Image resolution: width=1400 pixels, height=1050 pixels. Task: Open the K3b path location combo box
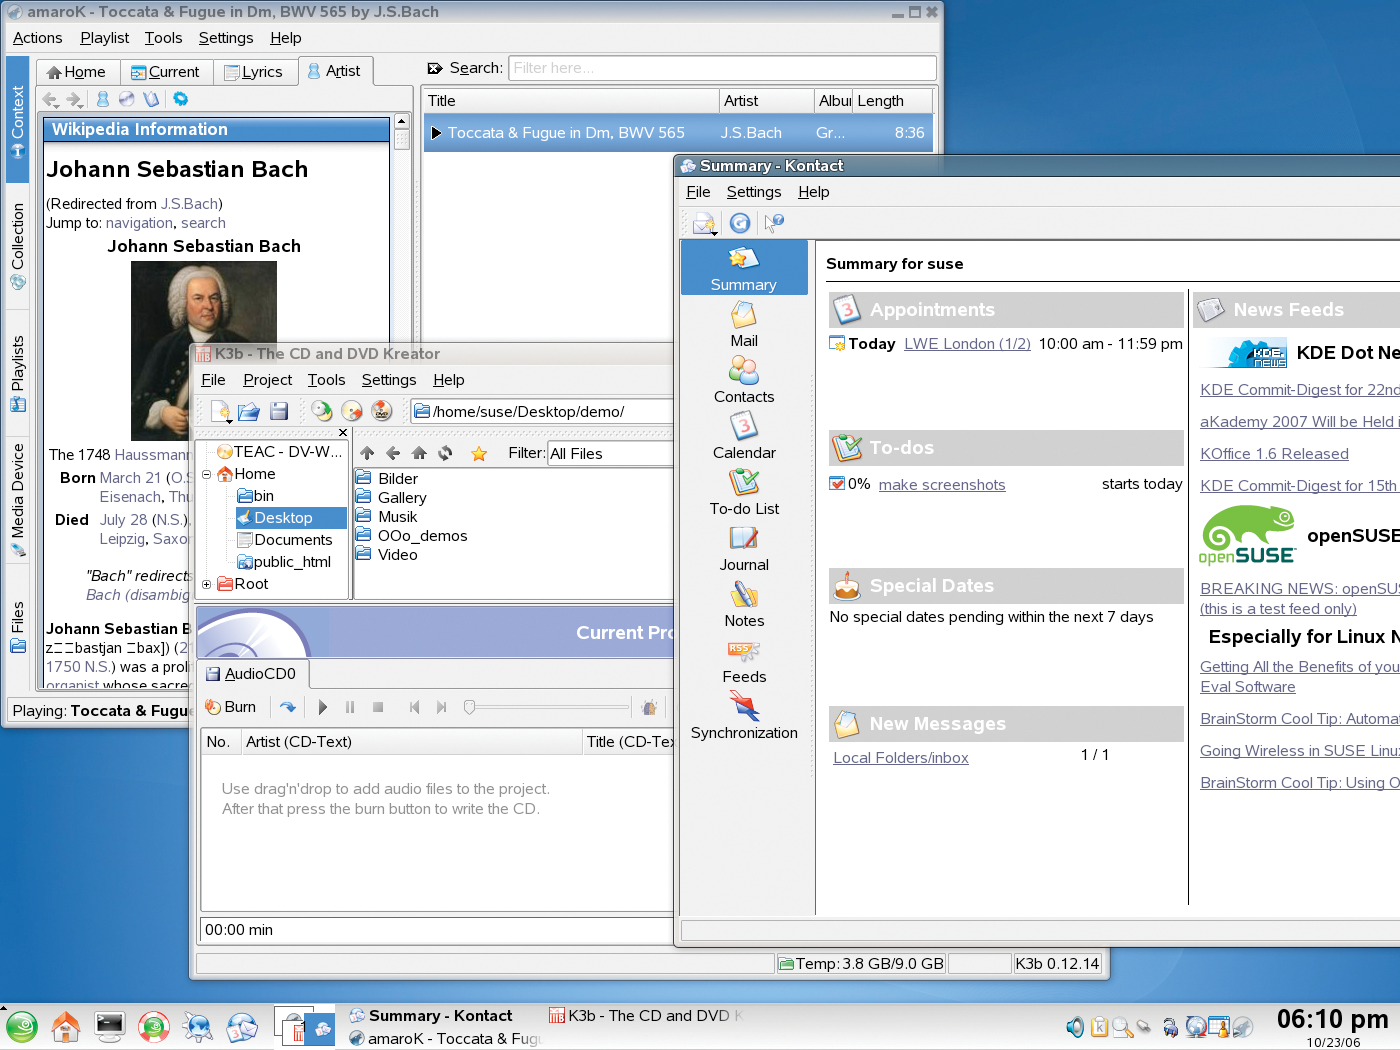click(x=542, y=411)
